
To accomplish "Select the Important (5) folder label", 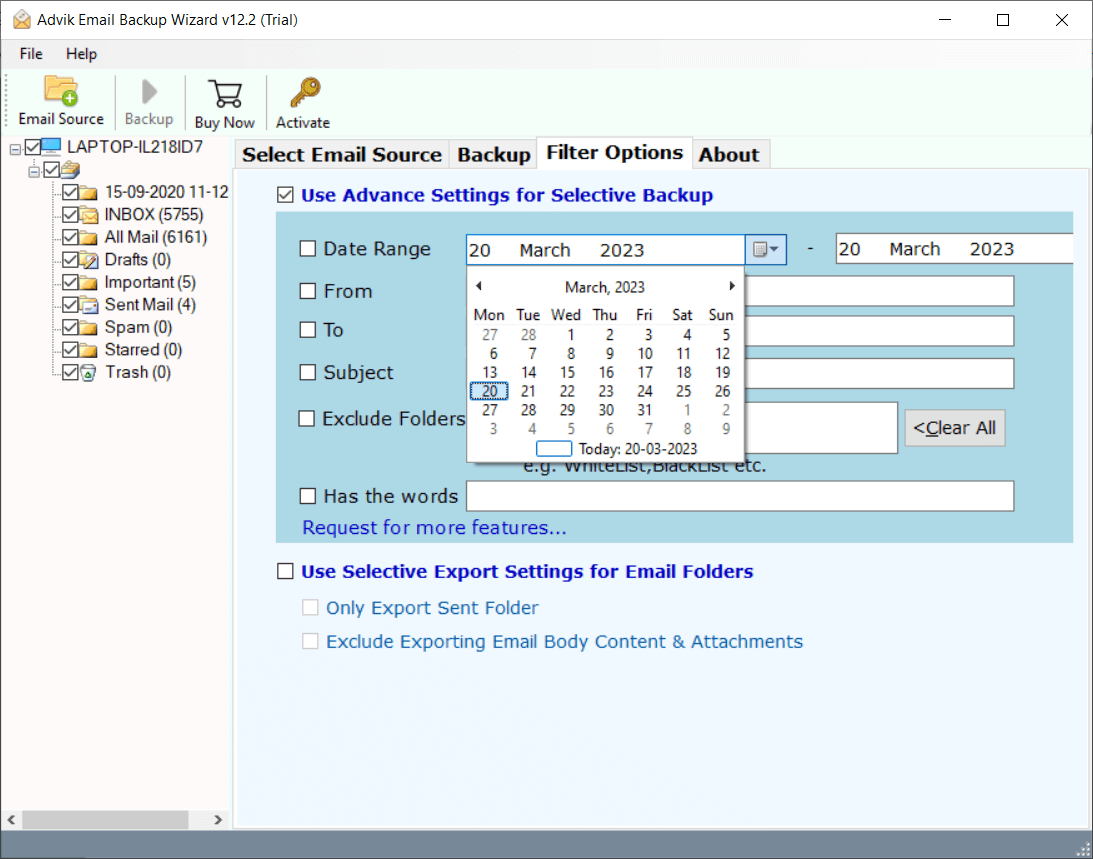I will 150,282.
